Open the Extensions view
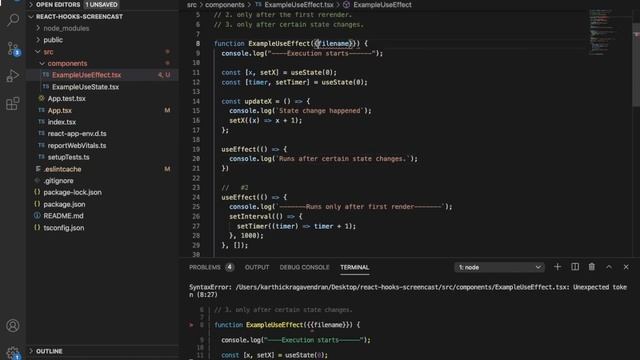Screen dimensions: 640x360 tap(13, 104)
